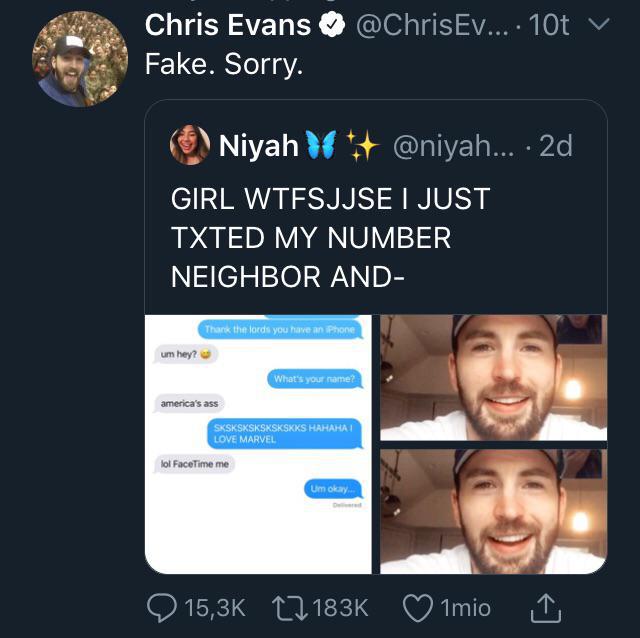Tap the share arrow icon

point(544,604)
